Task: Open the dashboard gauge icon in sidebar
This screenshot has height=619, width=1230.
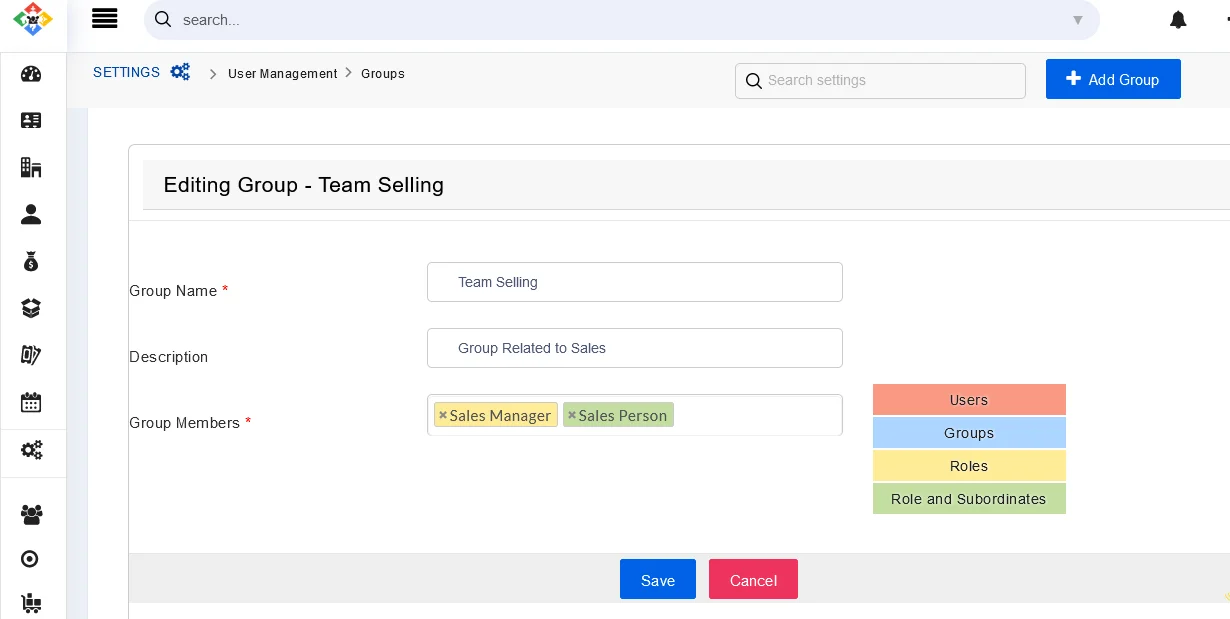Action: tap(31, 74)
